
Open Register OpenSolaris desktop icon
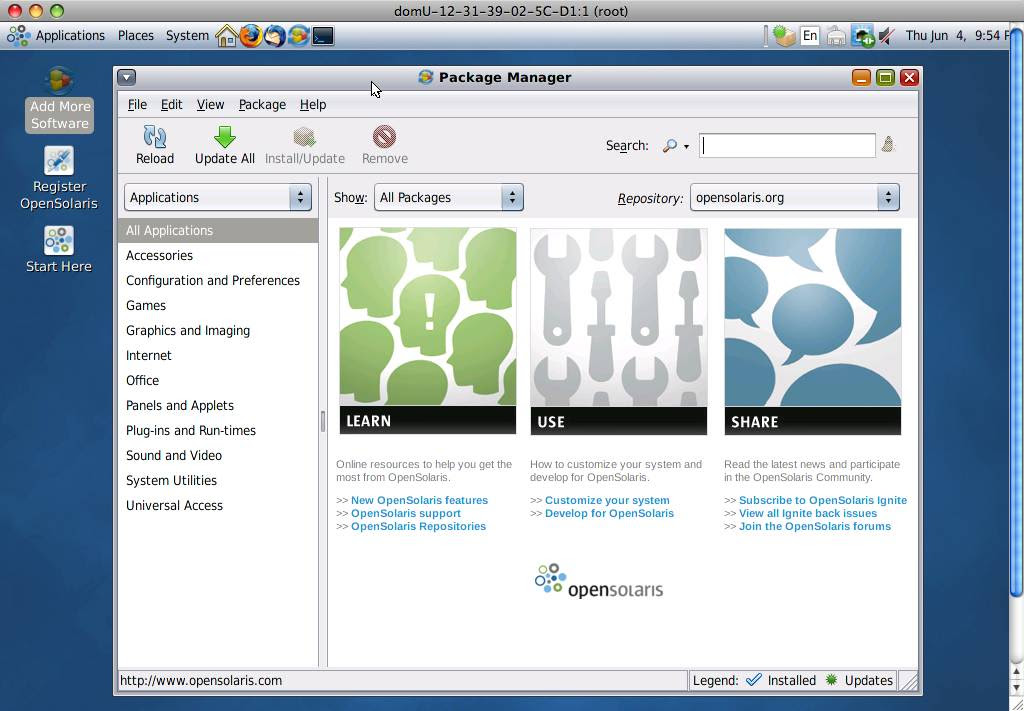tap(59, 178)
